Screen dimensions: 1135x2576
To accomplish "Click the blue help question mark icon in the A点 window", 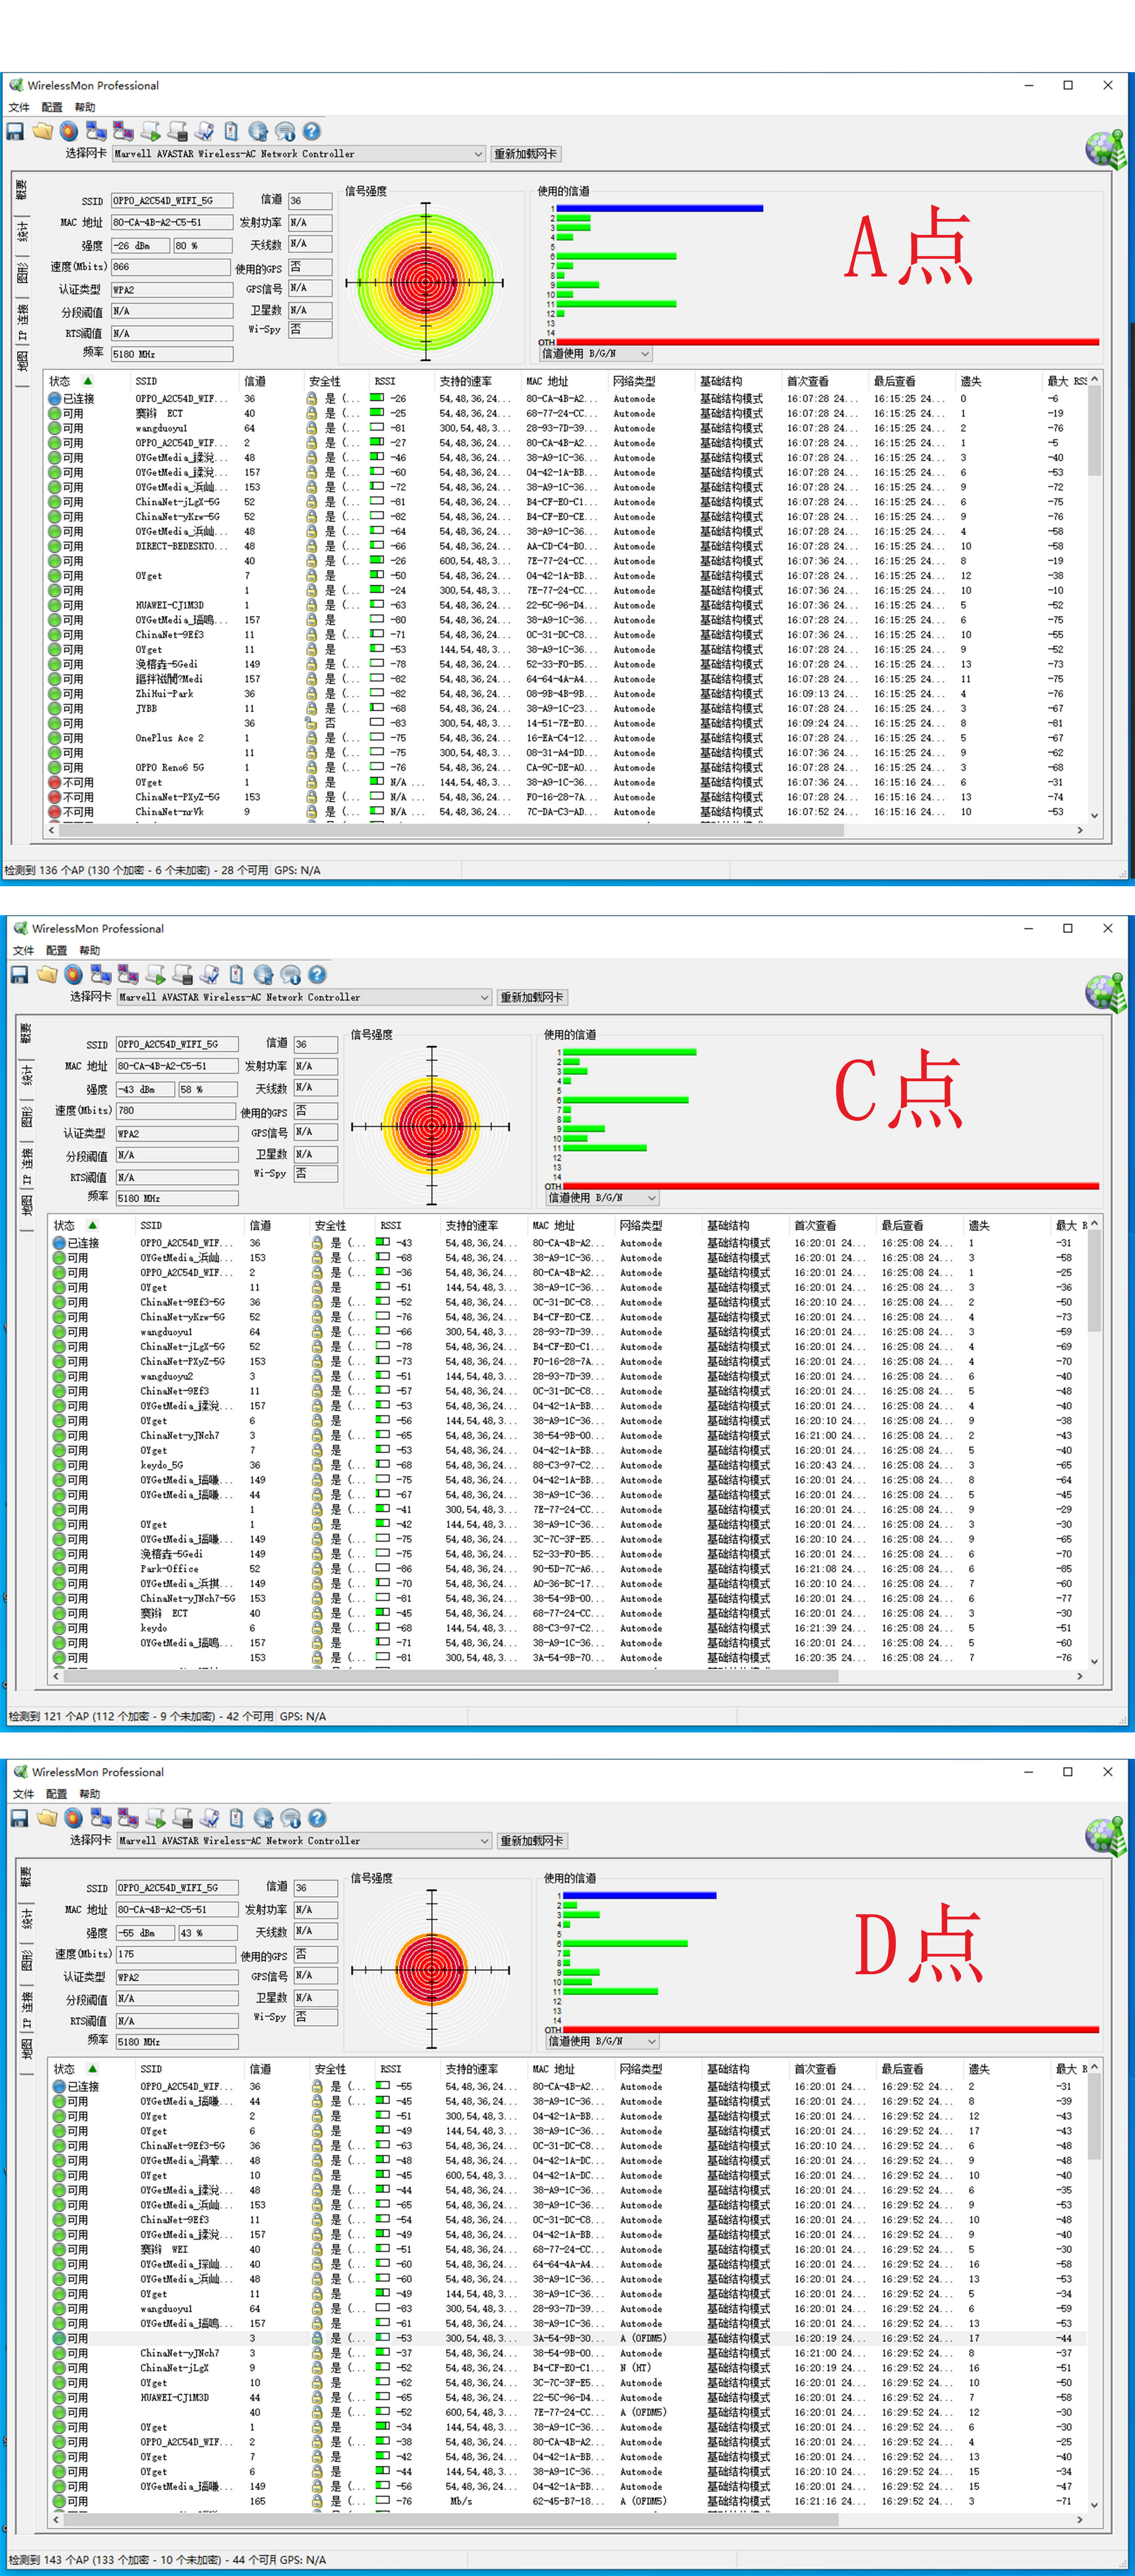I will tap(312, 131).
